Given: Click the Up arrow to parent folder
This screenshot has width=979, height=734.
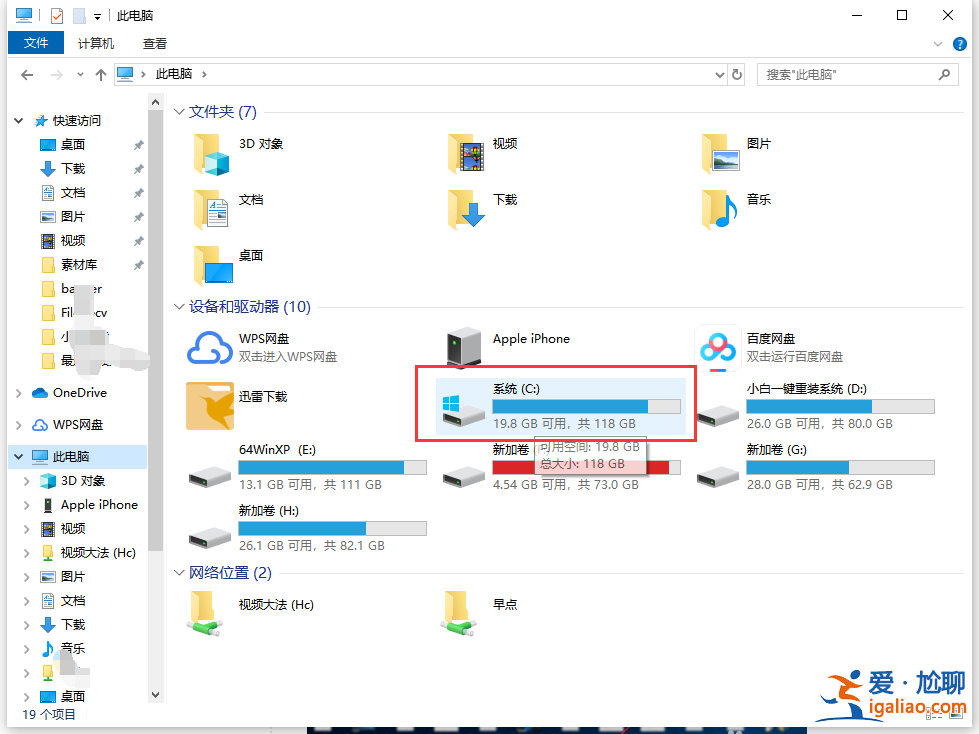Looking at the screenshot, I should click(x=101, y=73).
